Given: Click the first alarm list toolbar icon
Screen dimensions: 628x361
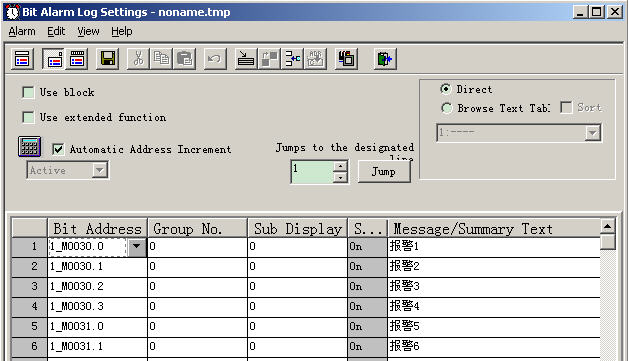Looking at the screenshot, I should [22, 59].
